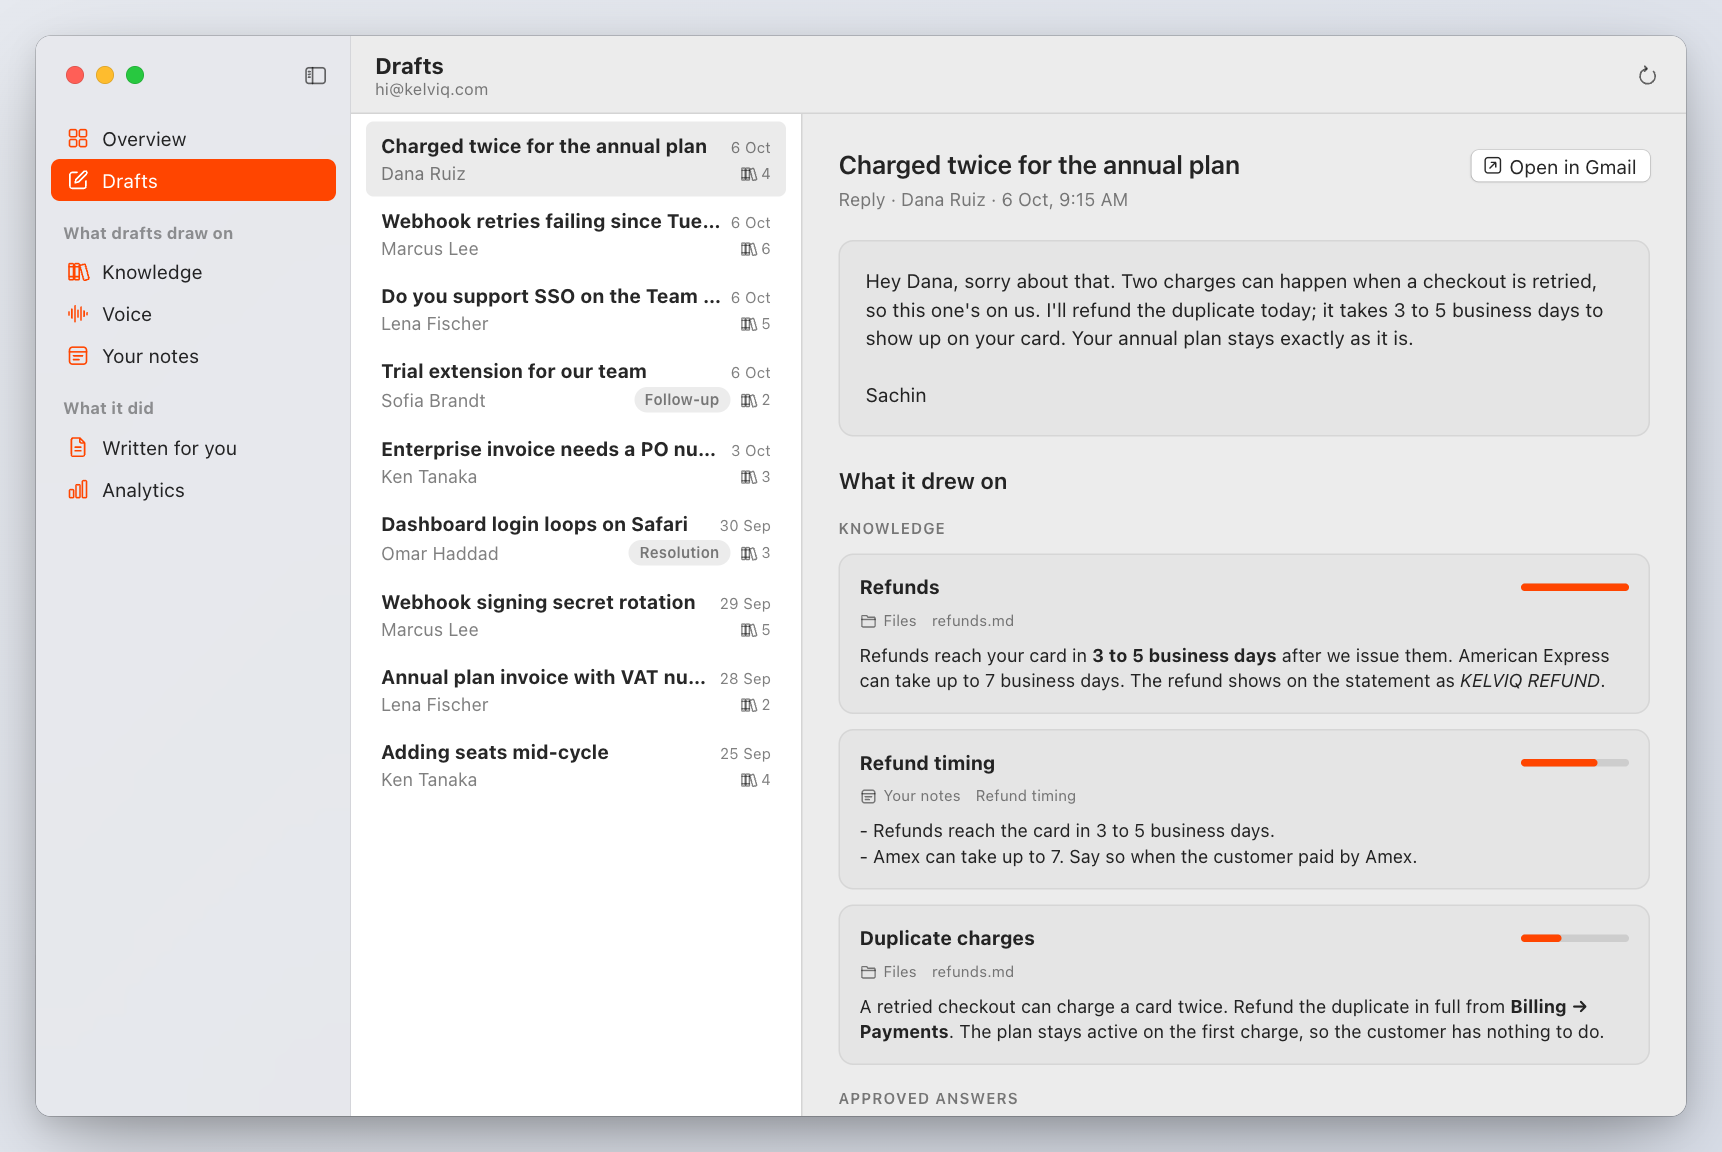
Task: Select the Annual plan invoice with VAT draft
Action: (576, 691)
